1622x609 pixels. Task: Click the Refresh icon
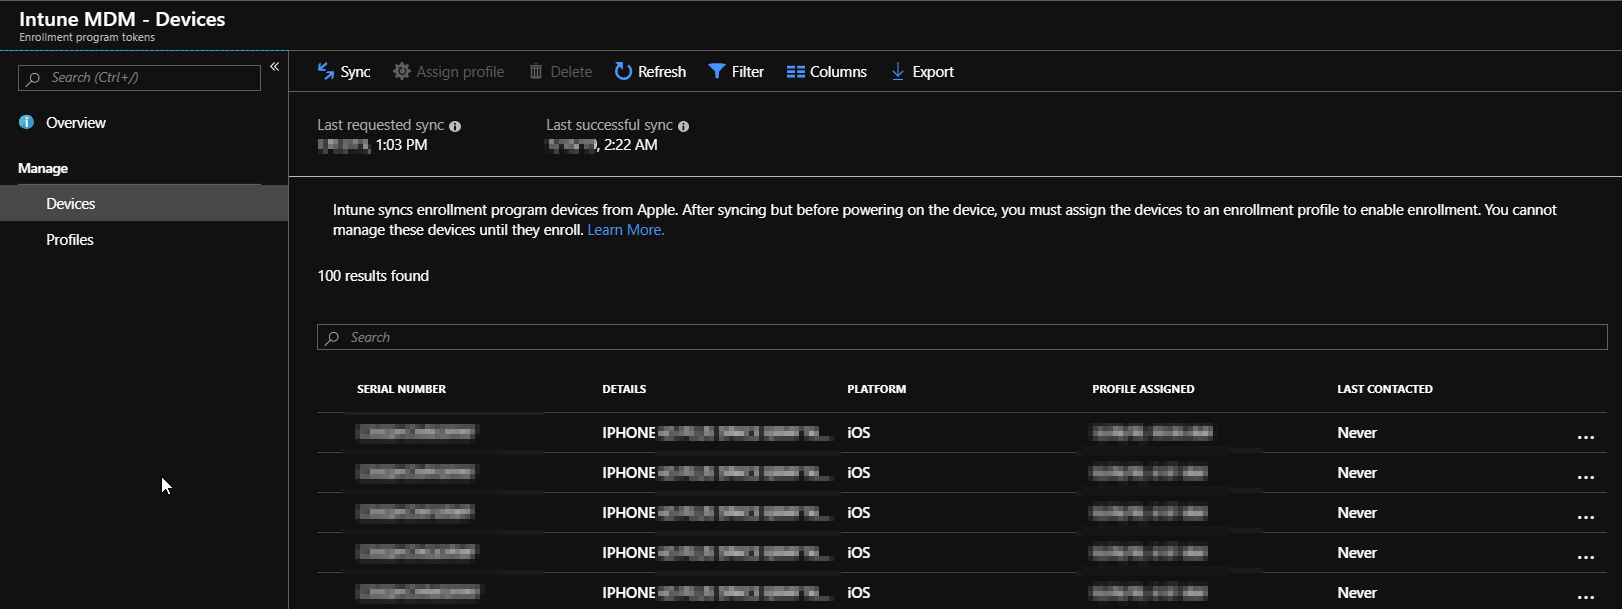[623, 71]
